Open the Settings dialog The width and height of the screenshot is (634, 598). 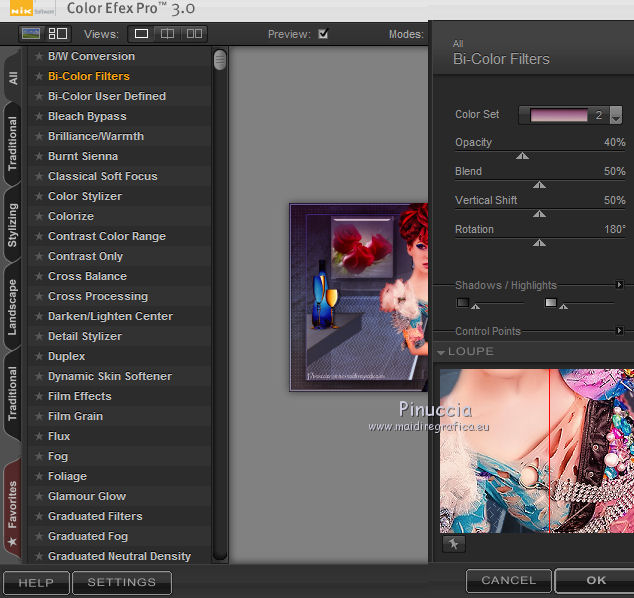121,582
